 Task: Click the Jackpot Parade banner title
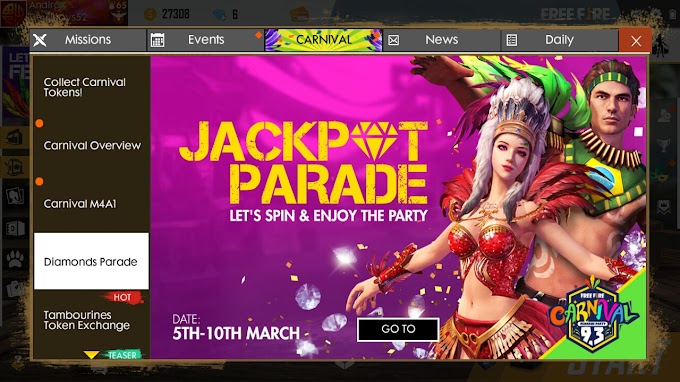pyautogui.click(x=304, y=163)
